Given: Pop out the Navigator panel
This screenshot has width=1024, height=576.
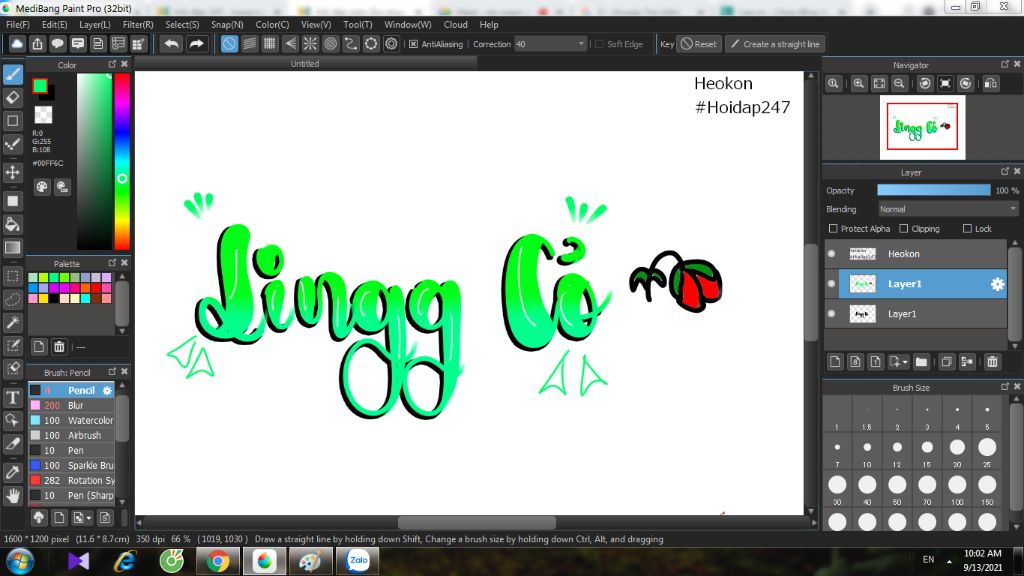Looking at the screenshot, I should tap(1004, 64).
